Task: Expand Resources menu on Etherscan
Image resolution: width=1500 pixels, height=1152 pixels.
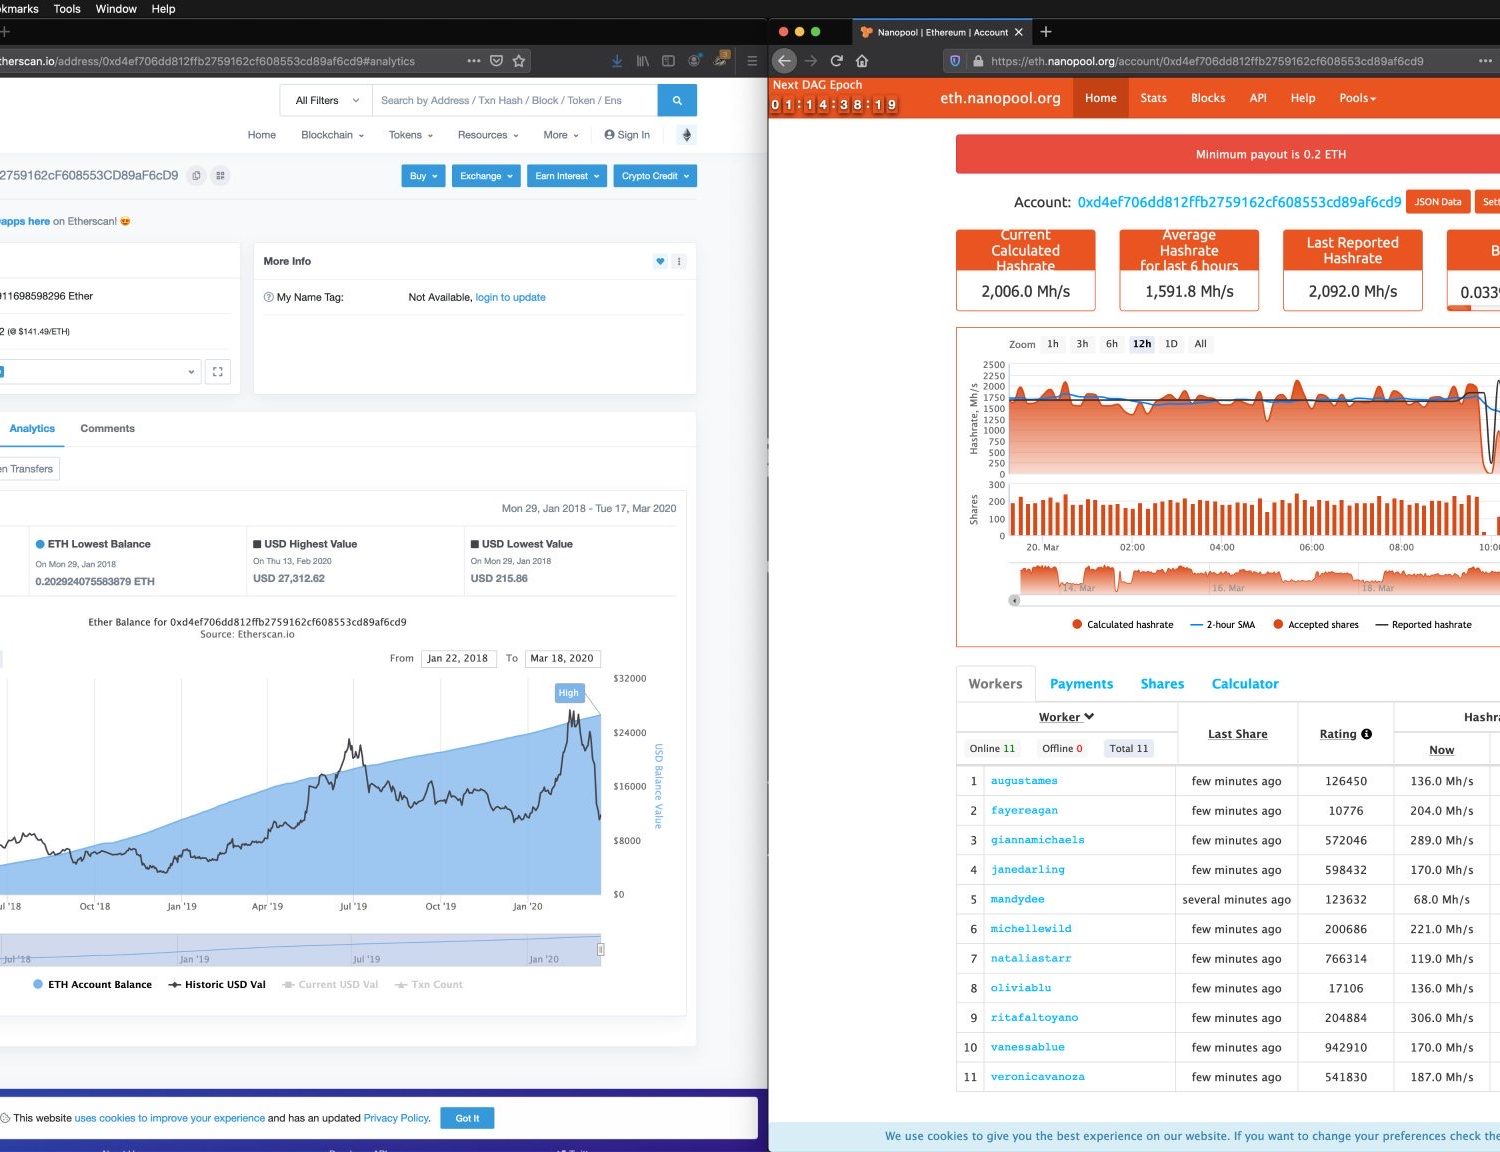Action: click(x=488, y=135)
